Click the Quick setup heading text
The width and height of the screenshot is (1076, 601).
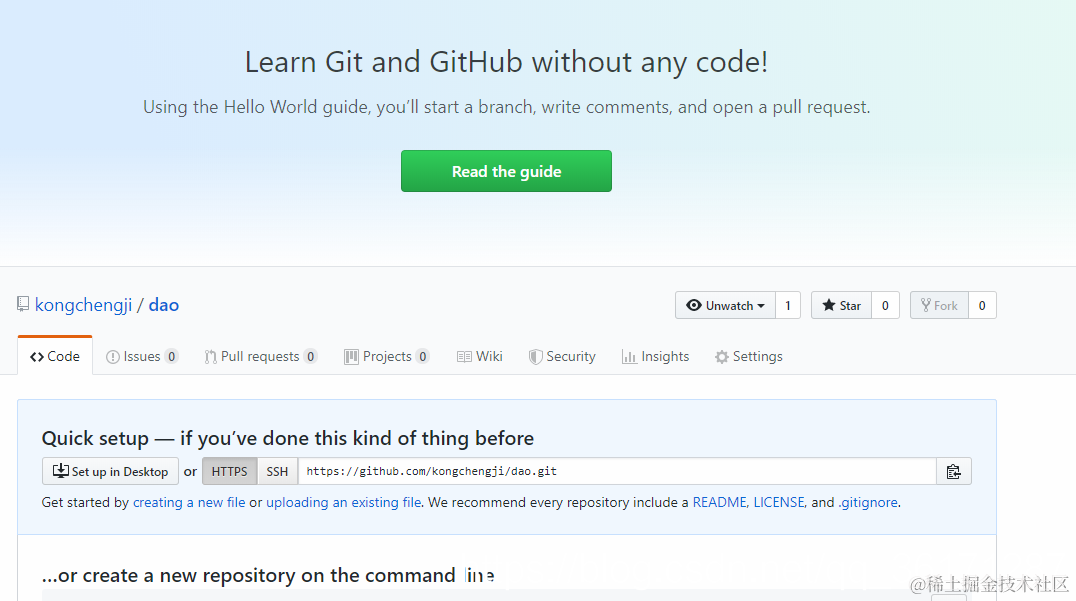click(x=288, y=438)
